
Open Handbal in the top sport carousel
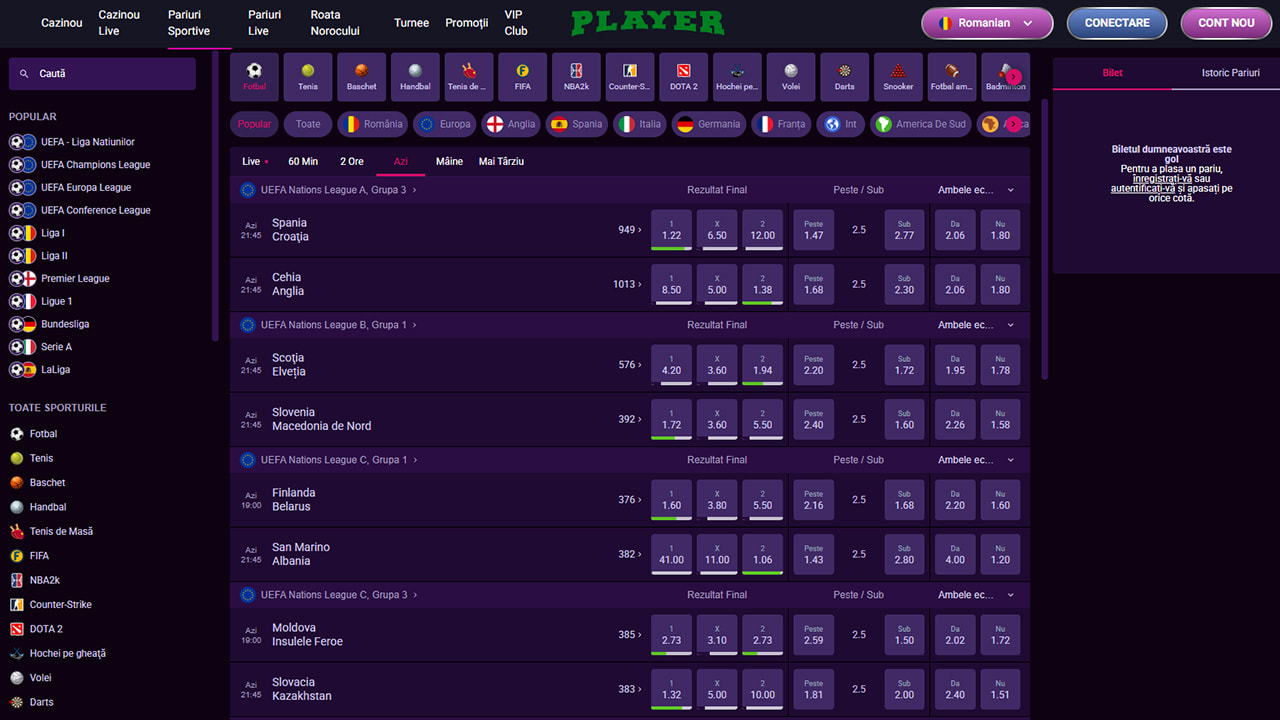(x=415, y=77)
